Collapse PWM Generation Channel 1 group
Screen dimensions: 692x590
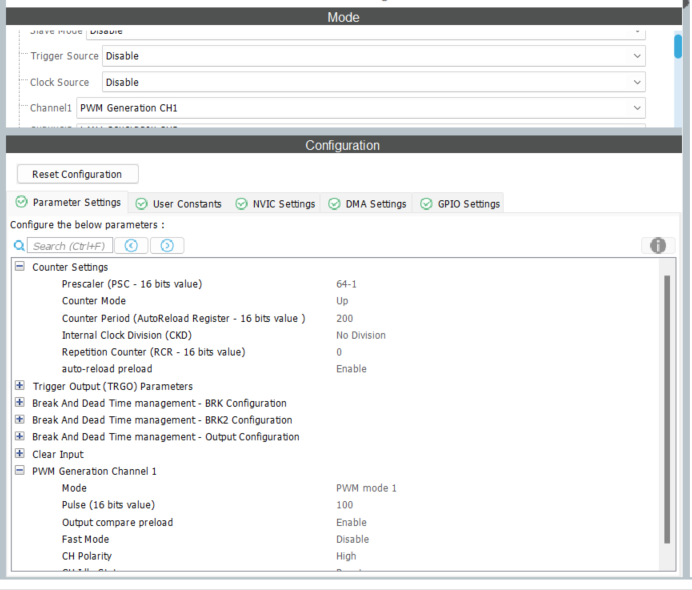[x=19, y=470]
